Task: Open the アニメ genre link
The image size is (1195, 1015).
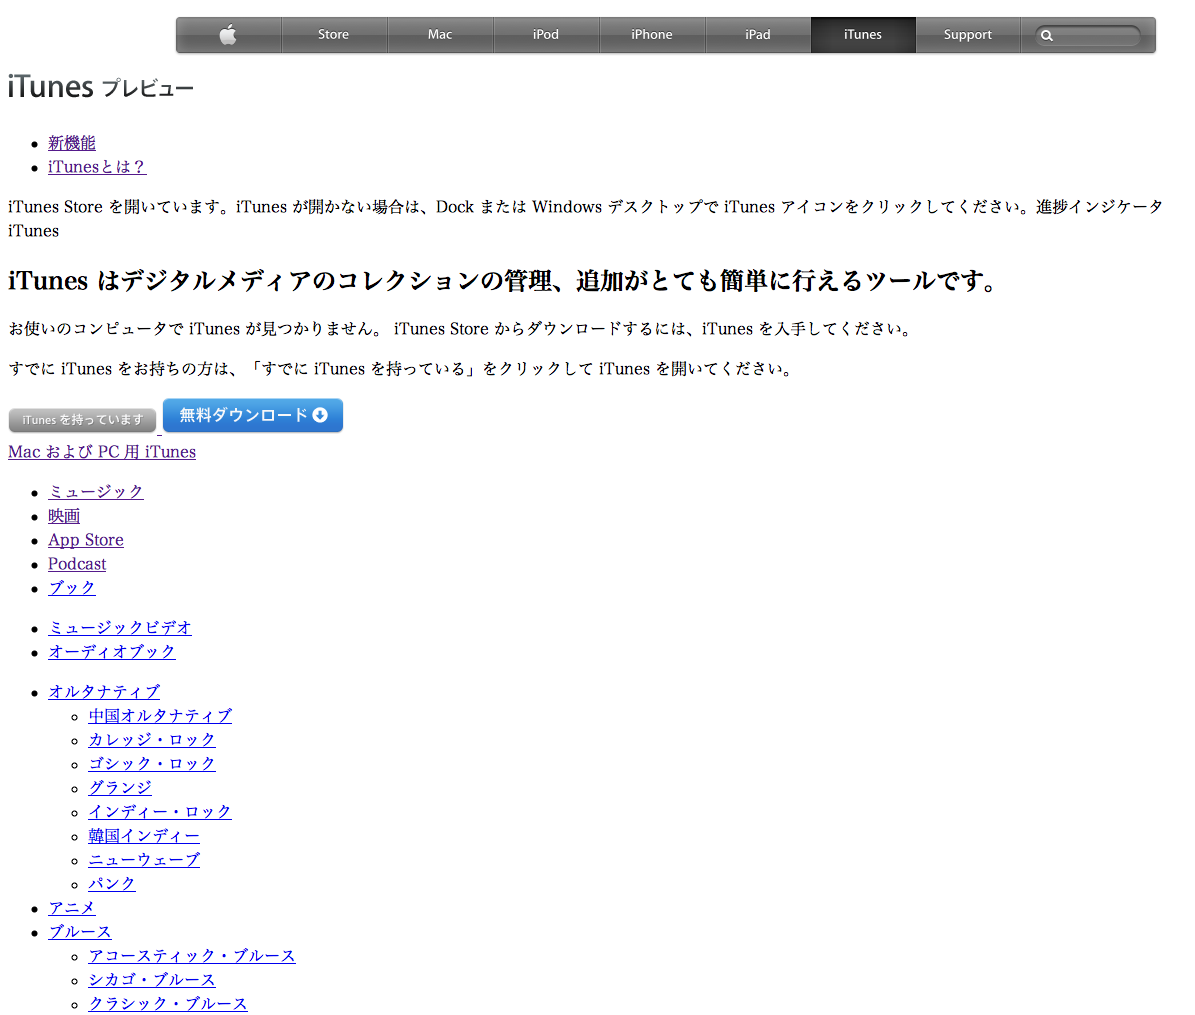Action: 72,908
